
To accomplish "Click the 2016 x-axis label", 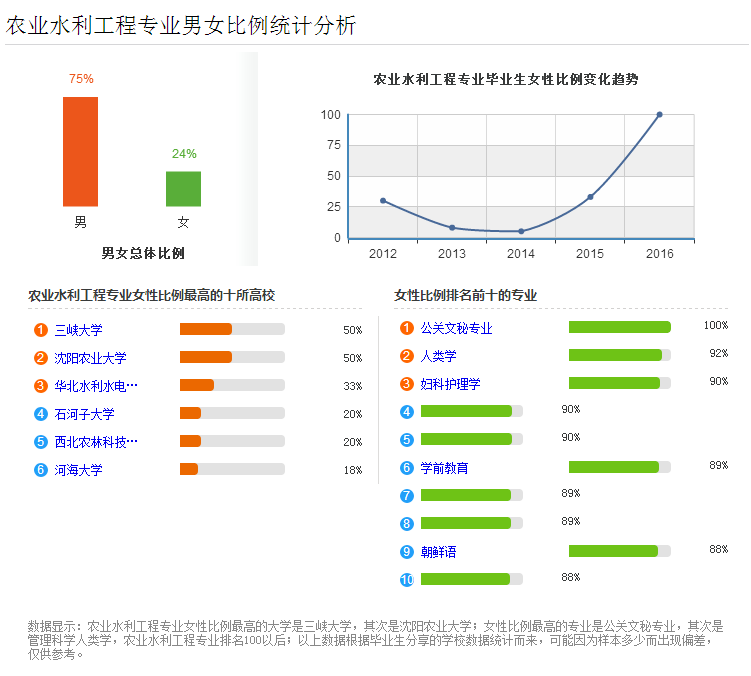I will click(660, 253).
